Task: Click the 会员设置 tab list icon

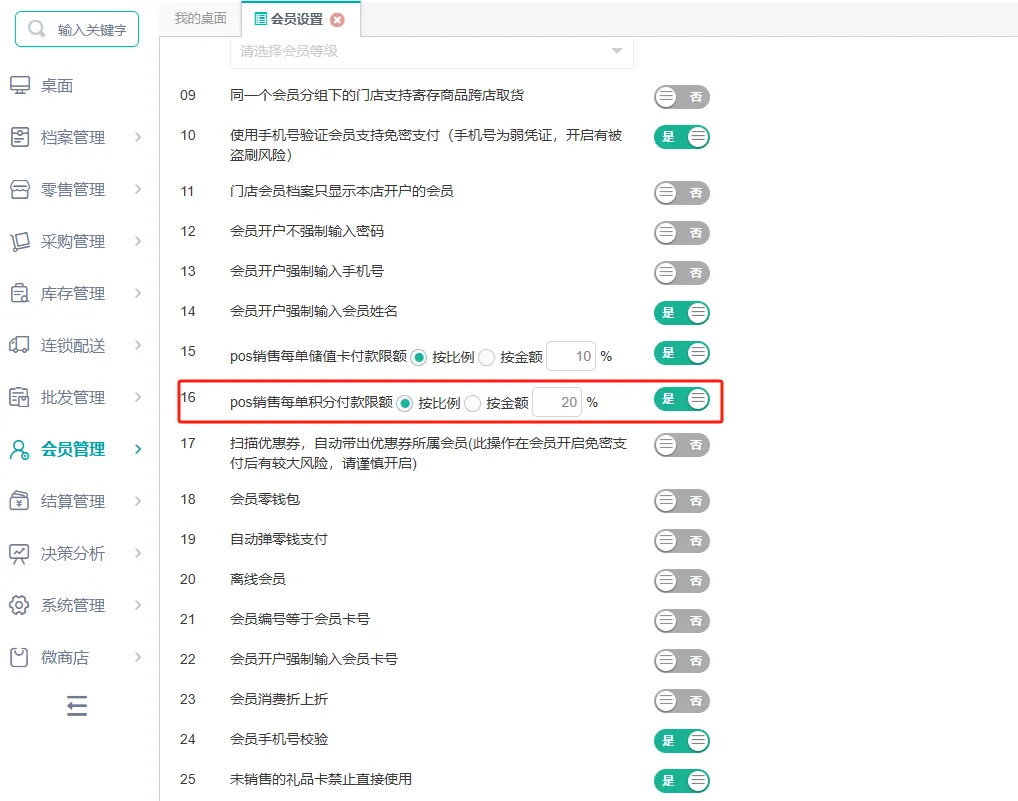Action: (260, 19)
